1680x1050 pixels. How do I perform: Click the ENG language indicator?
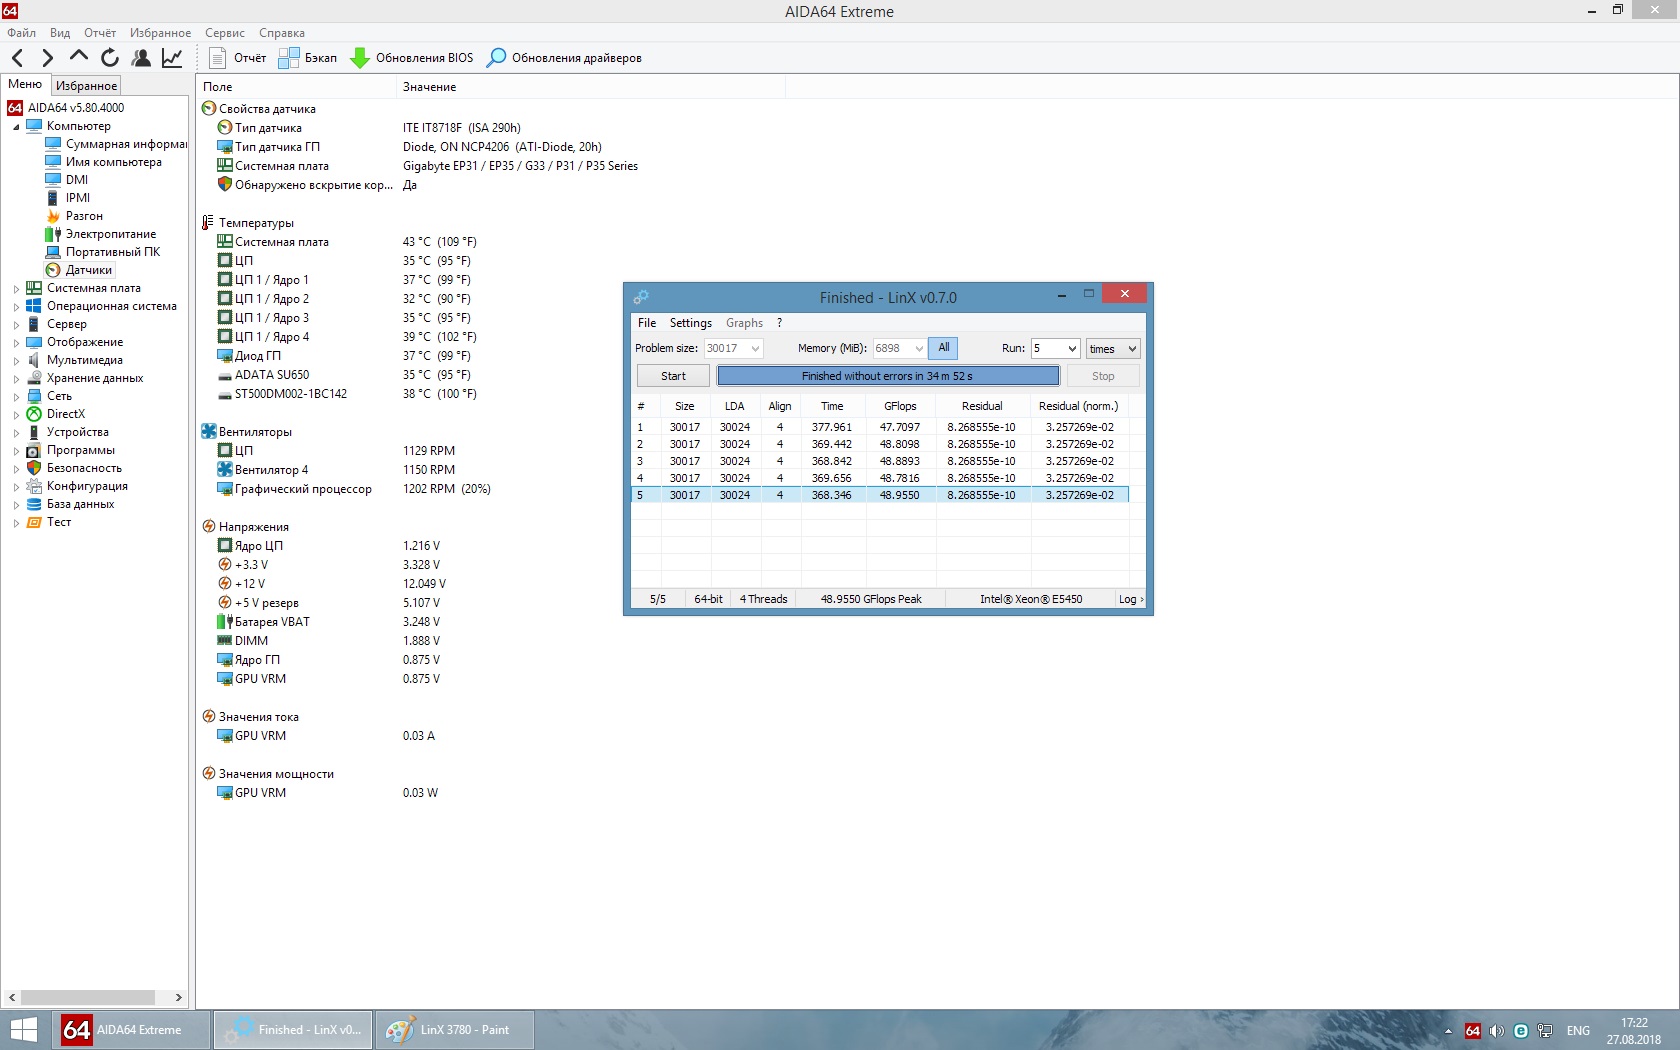(x=1578, y=1031)
